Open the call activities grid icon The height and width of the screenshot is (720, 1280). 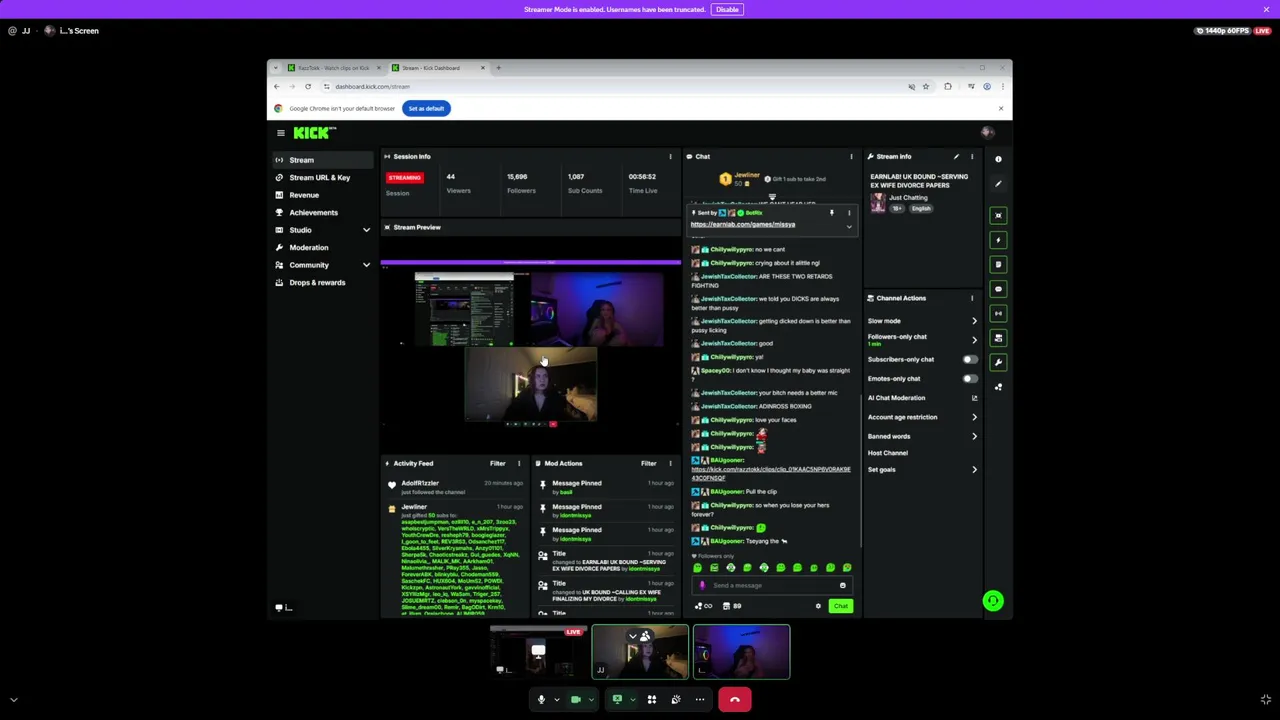652,700
